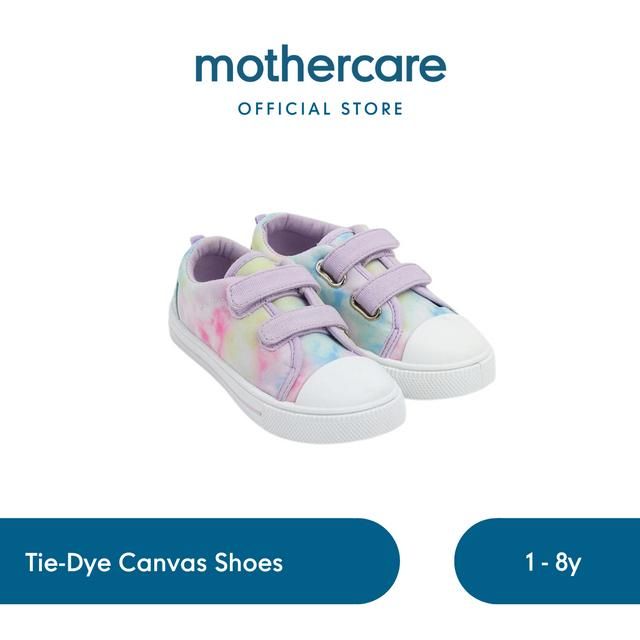Viewport: 640px width, 640px height.
Task: Open the Tie-Dye Canvas Shoes label
Action: [x=154, y=563]
